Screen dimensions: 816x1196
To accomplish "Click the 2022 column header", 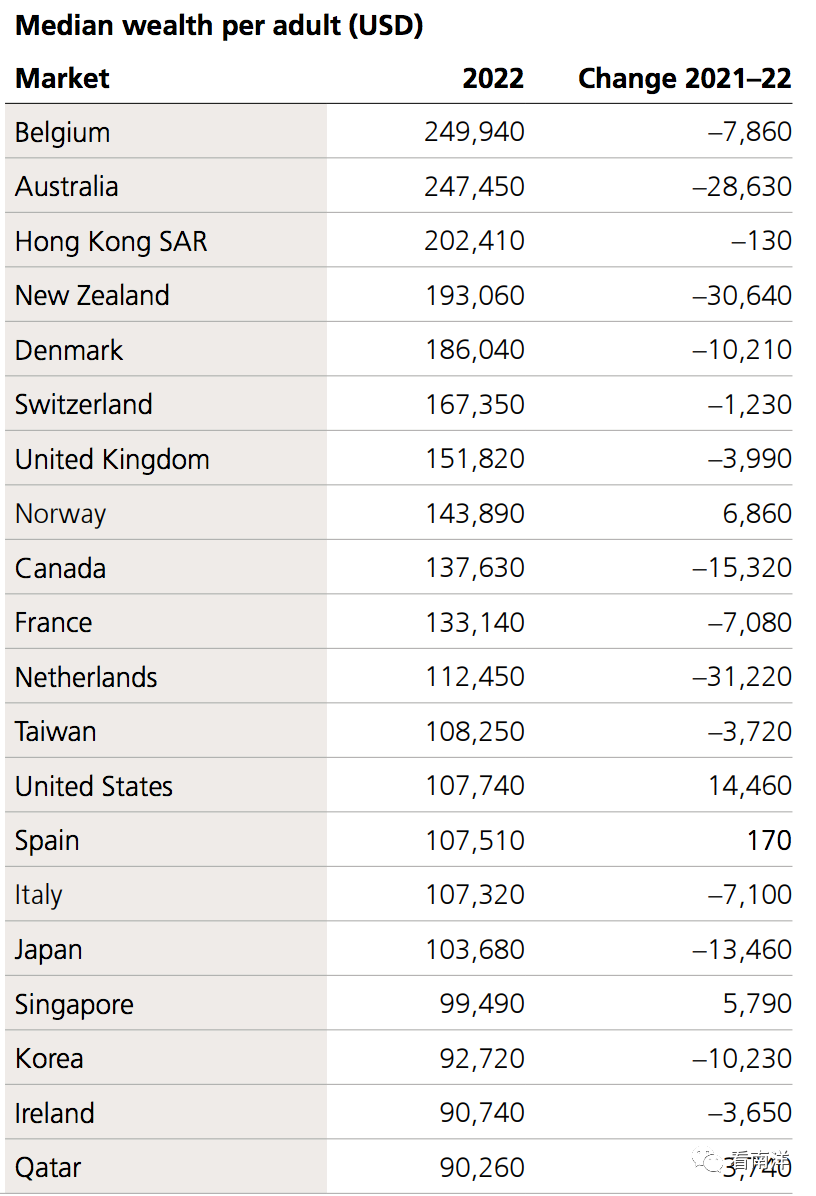I will point(493,79).
